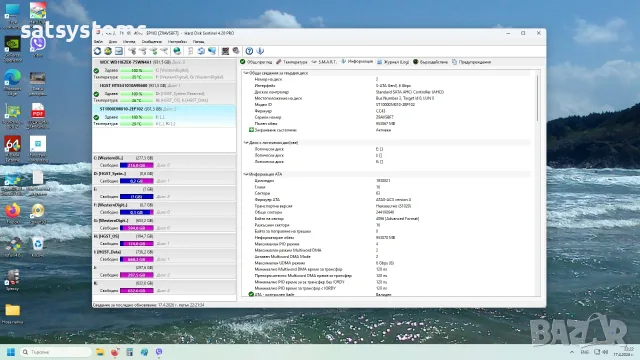Switch to the Общ преглед tab
Image resolution: width=640 pixels, height=360 pixels.
tap(256, 62)
